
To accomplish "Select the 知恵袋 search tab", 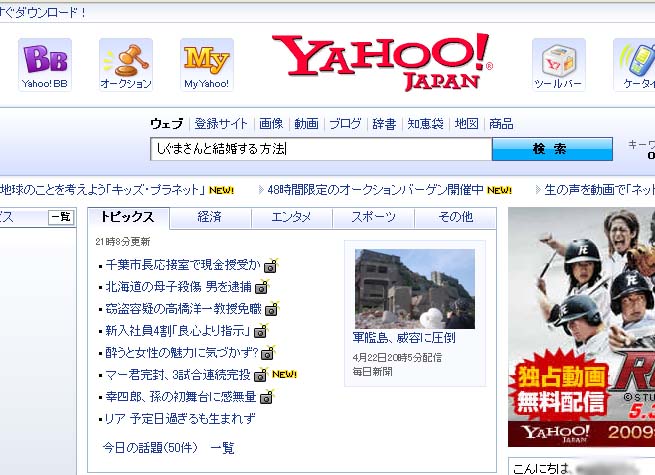I will [x=425, y=124].
